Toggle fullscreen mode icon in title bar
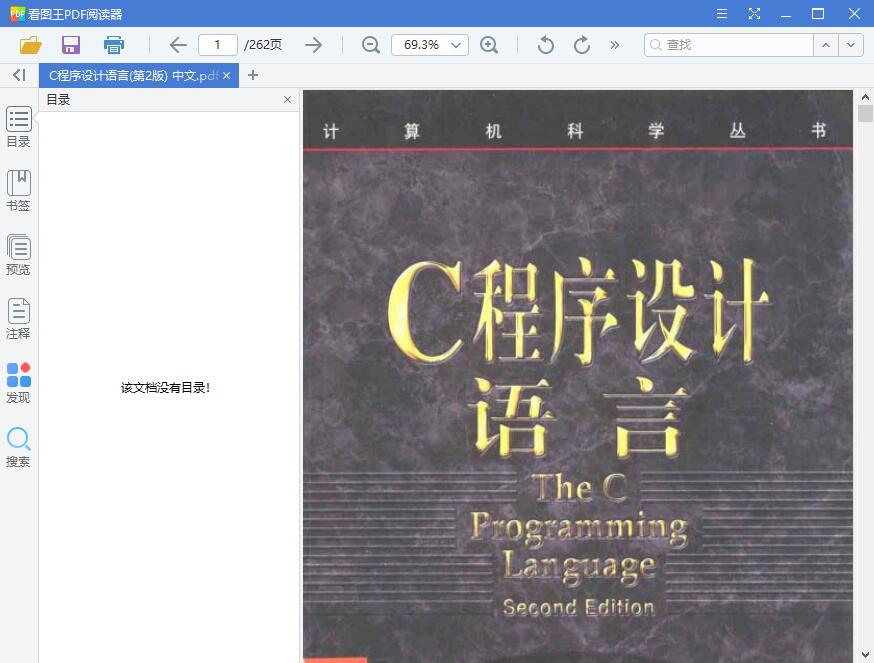Screen dimensions: 874x663 (x=754, y=13)
